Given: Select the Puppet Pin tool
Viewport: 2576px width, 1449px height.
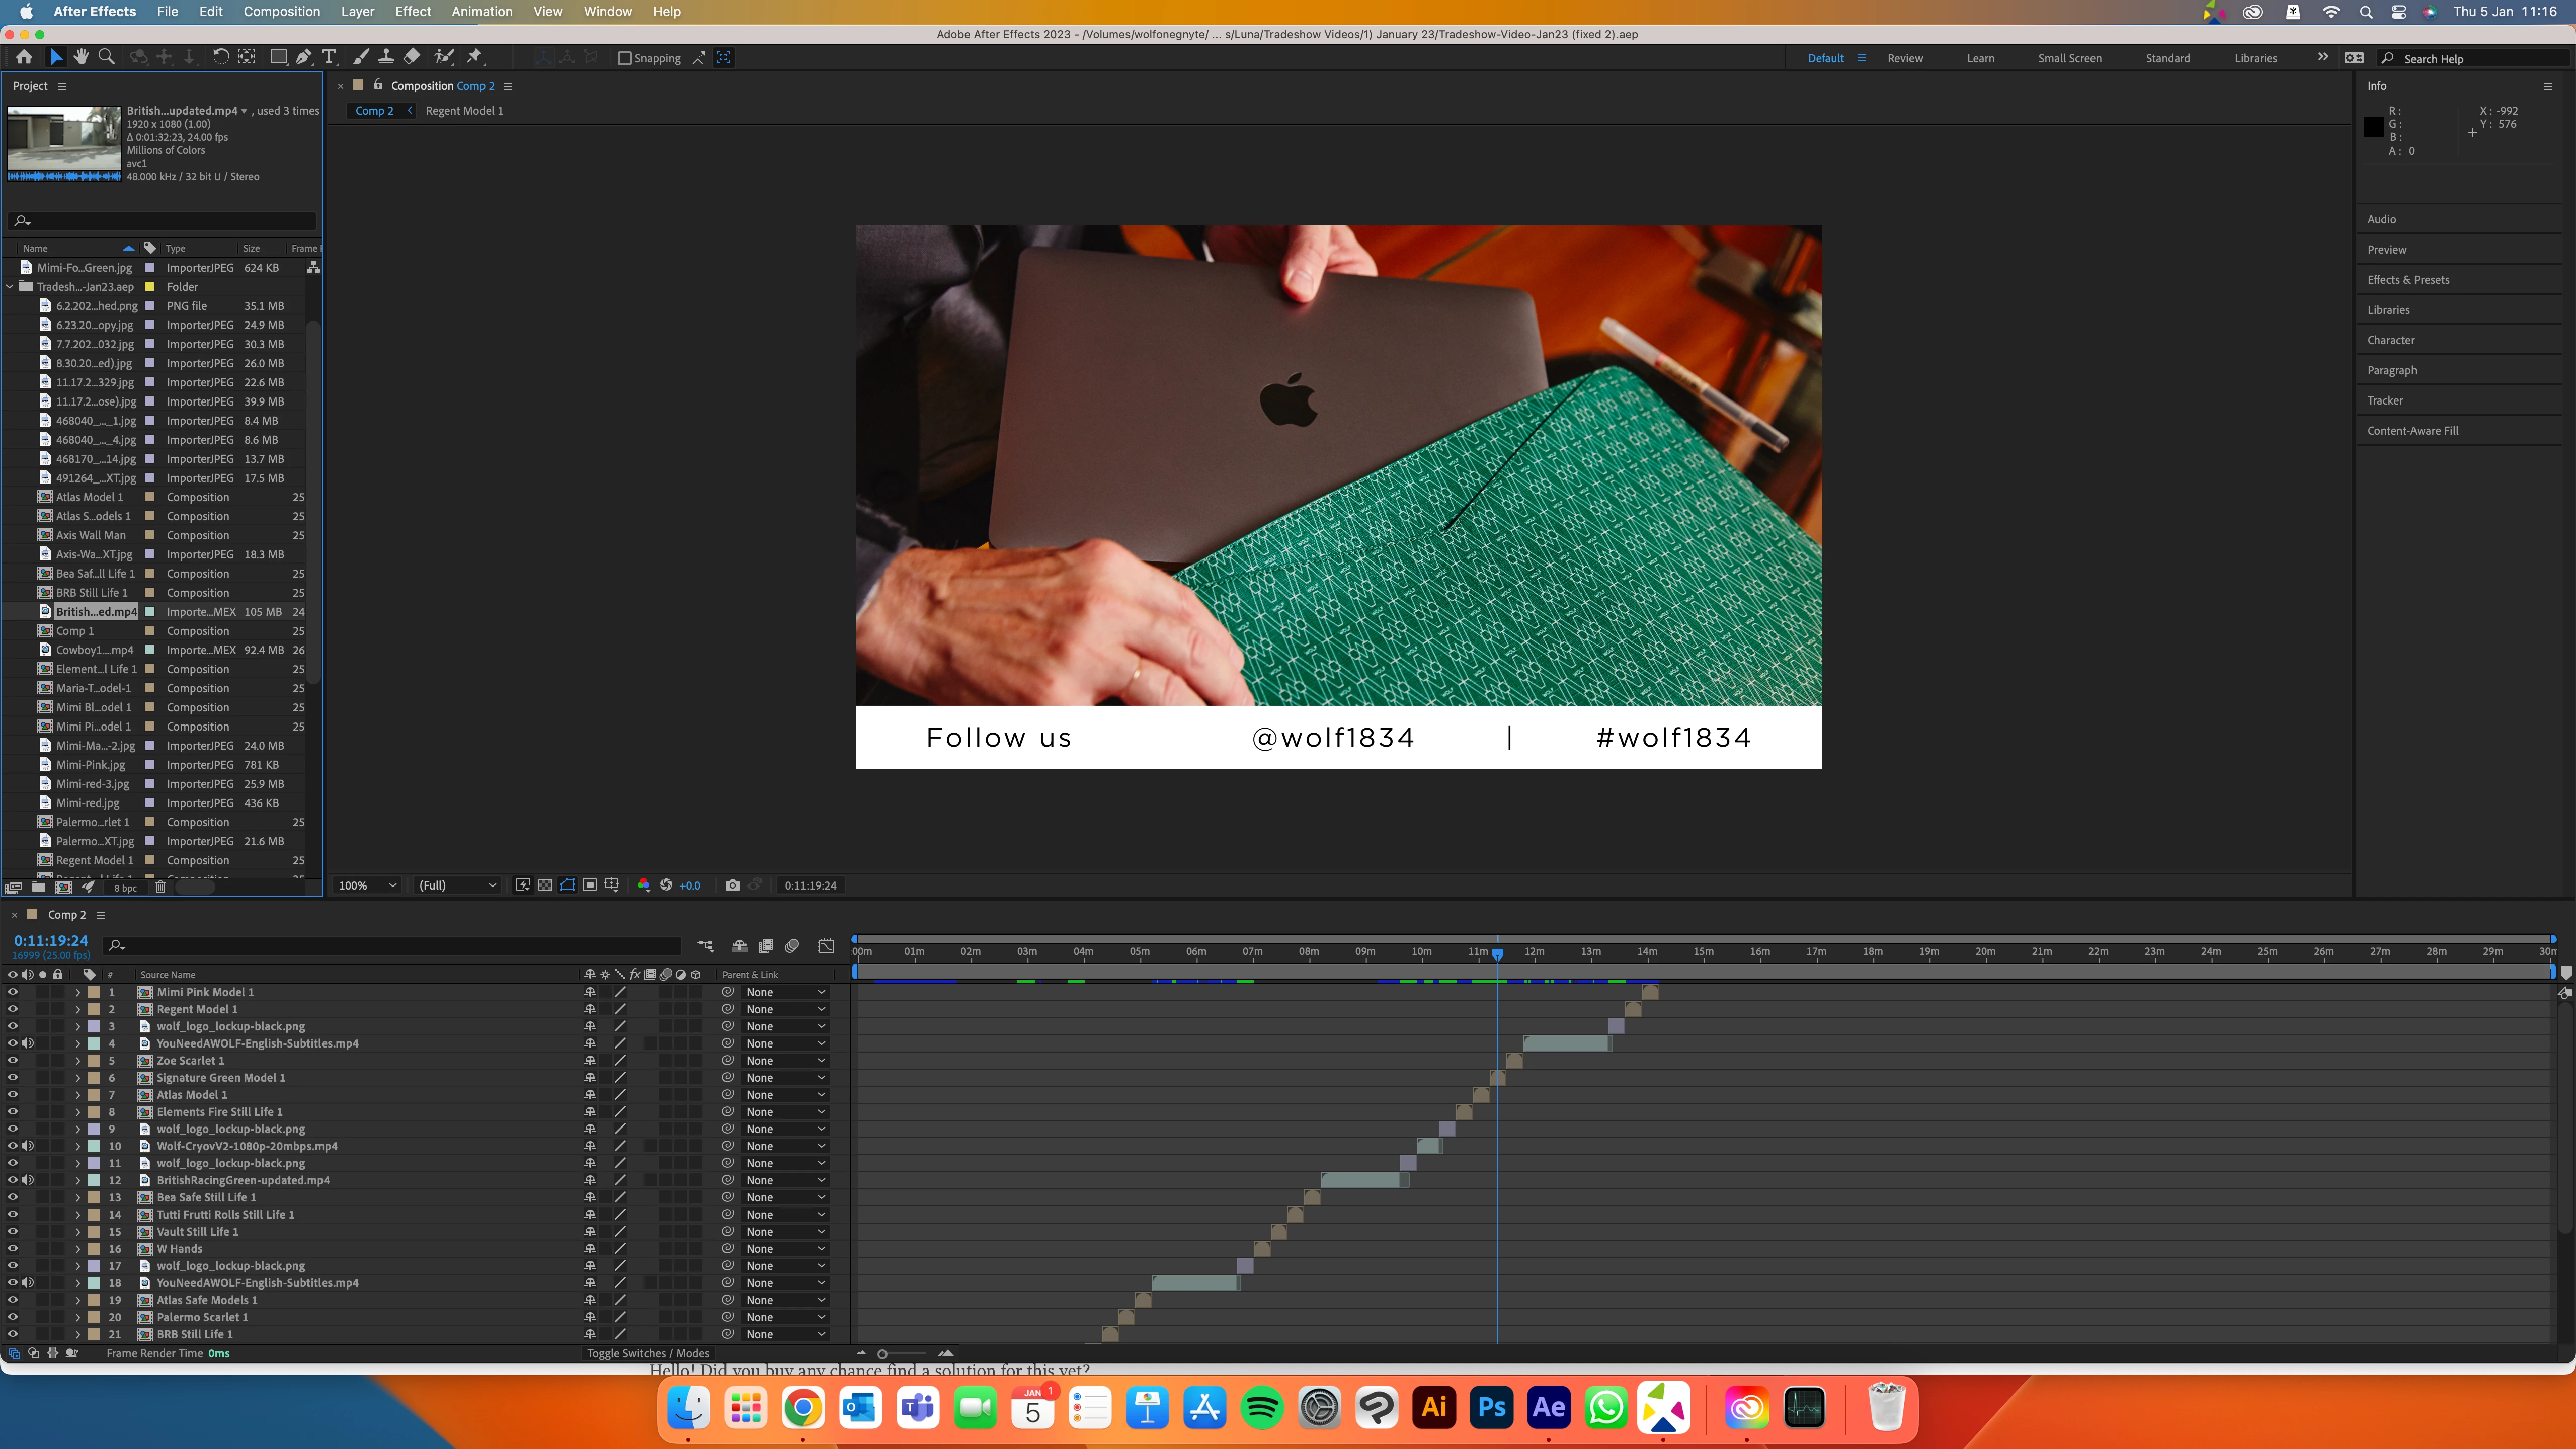Looking at the screenshot, I should tap(476, 57).
